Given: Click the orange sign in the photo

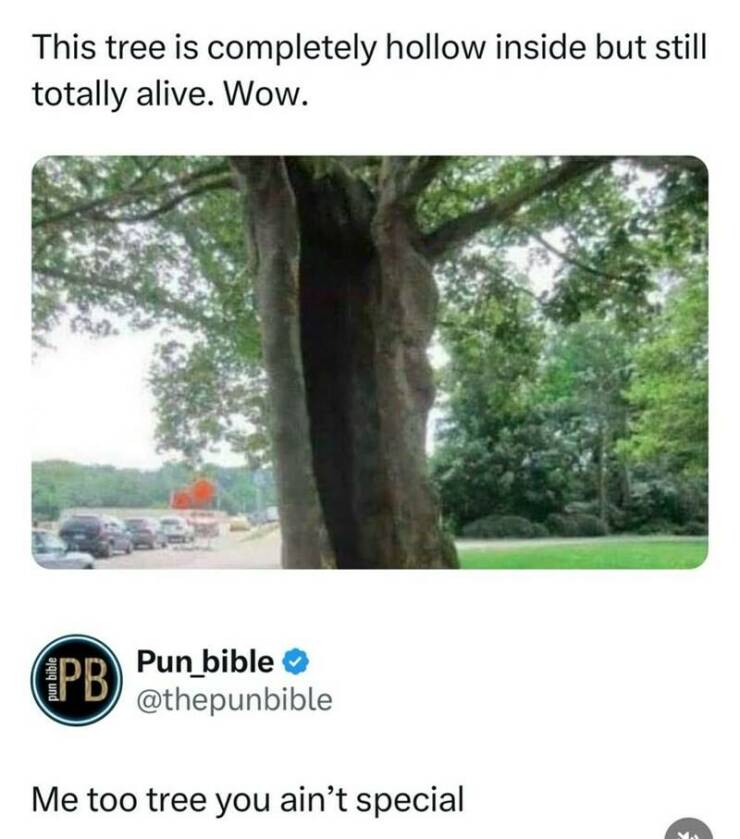Looking at the screenshot, I should [194, 495].
